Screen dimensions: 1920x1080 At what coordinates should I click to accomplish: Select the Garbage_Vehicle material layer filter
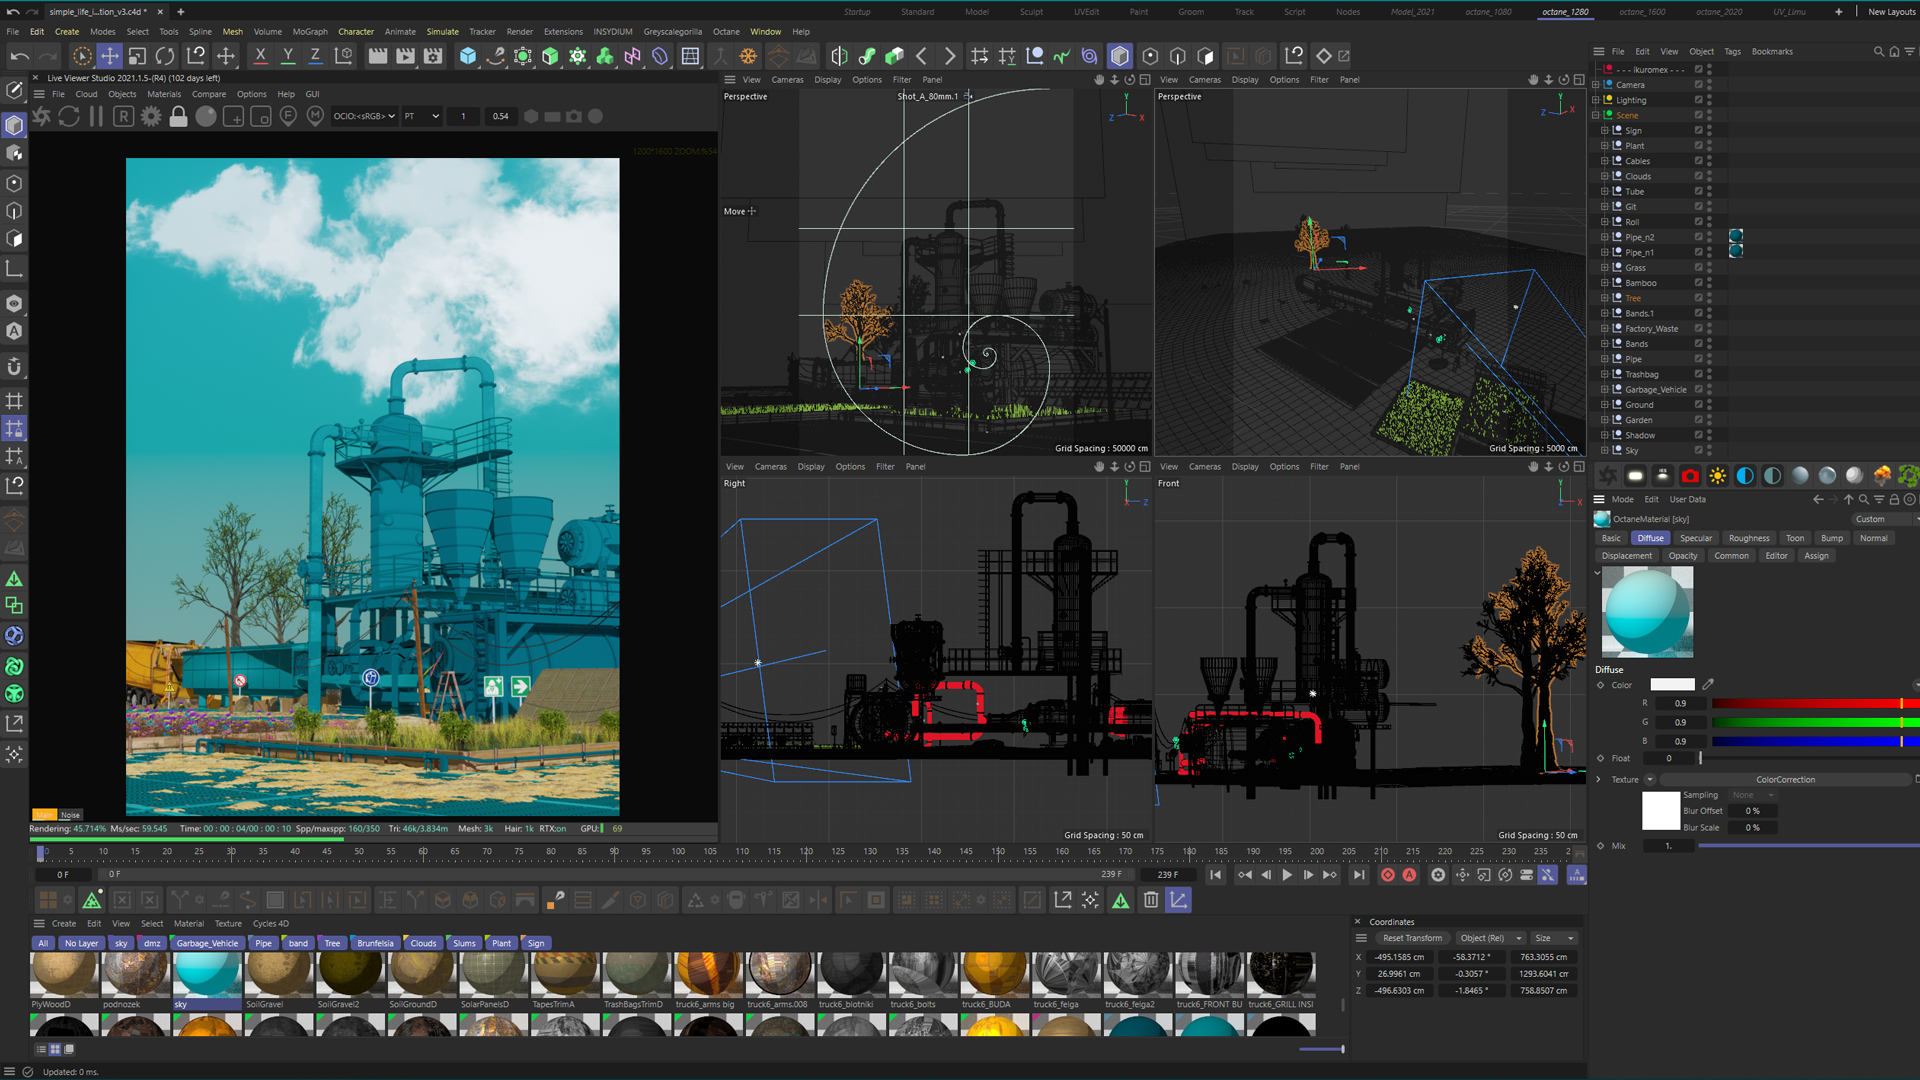[207, 943]
